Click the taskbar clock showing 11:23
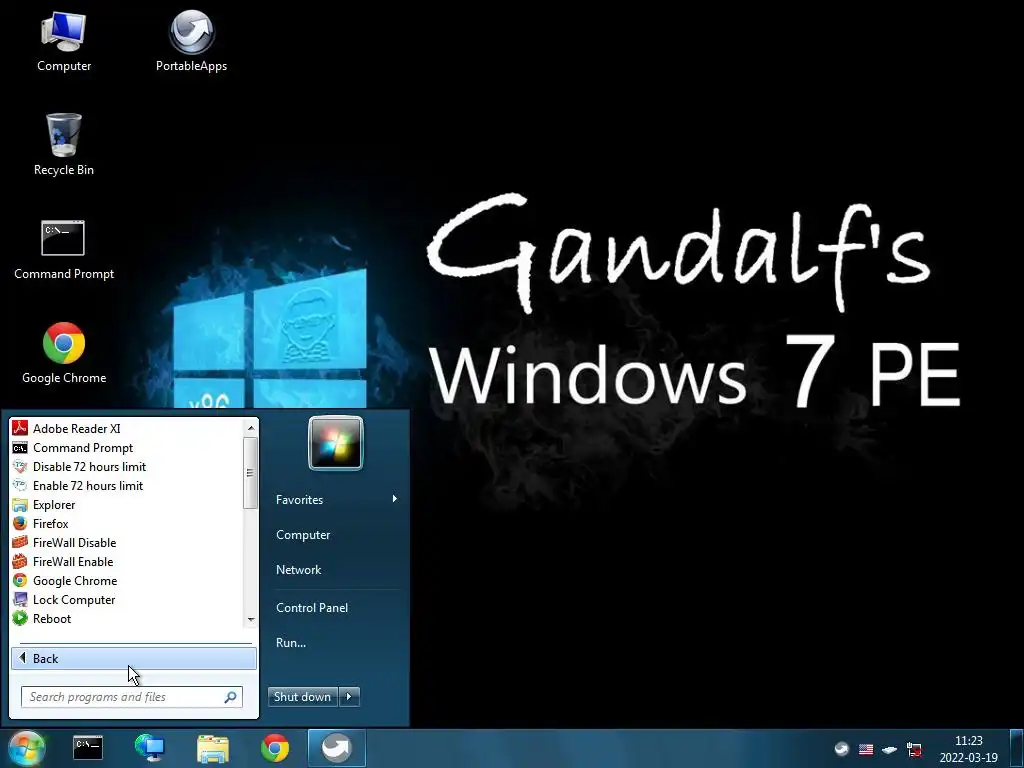The width and height of the screenshot is (1024, 768). click(968, 749)
